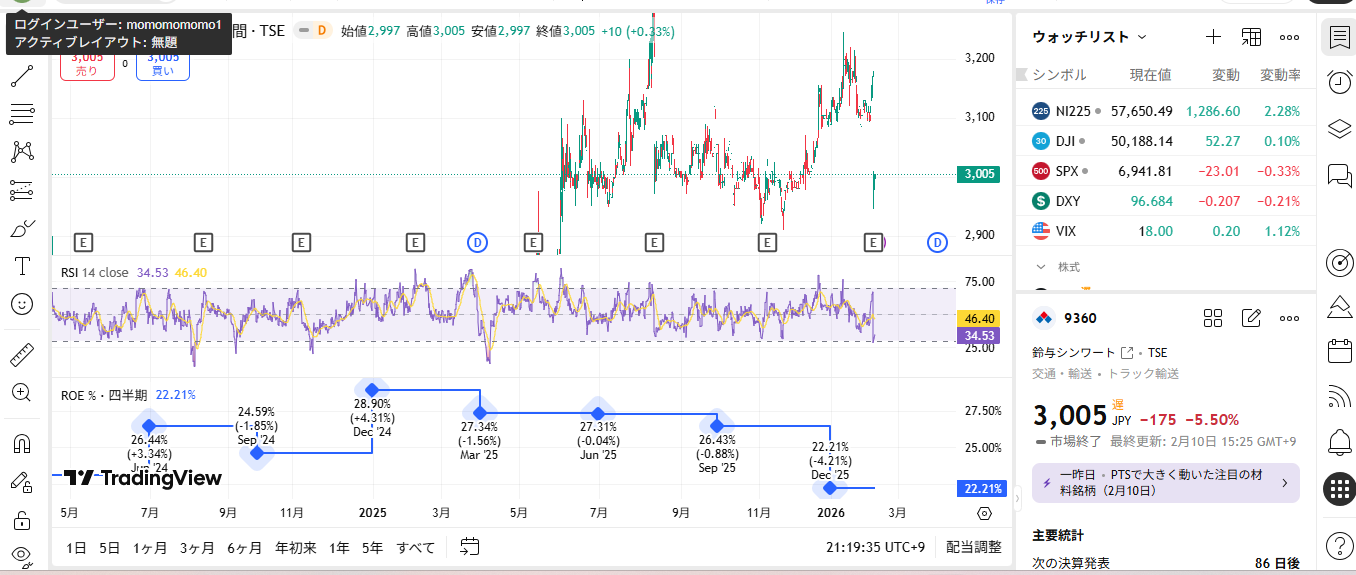Viewport: 1356px width, 575px height.
Task: Select the 3ヶ月 time range
Action: tap(197, 547)
